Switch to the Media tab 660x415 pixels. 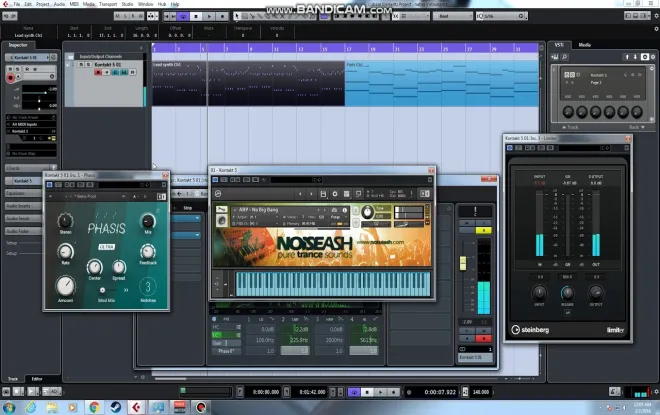pos(584,45)
